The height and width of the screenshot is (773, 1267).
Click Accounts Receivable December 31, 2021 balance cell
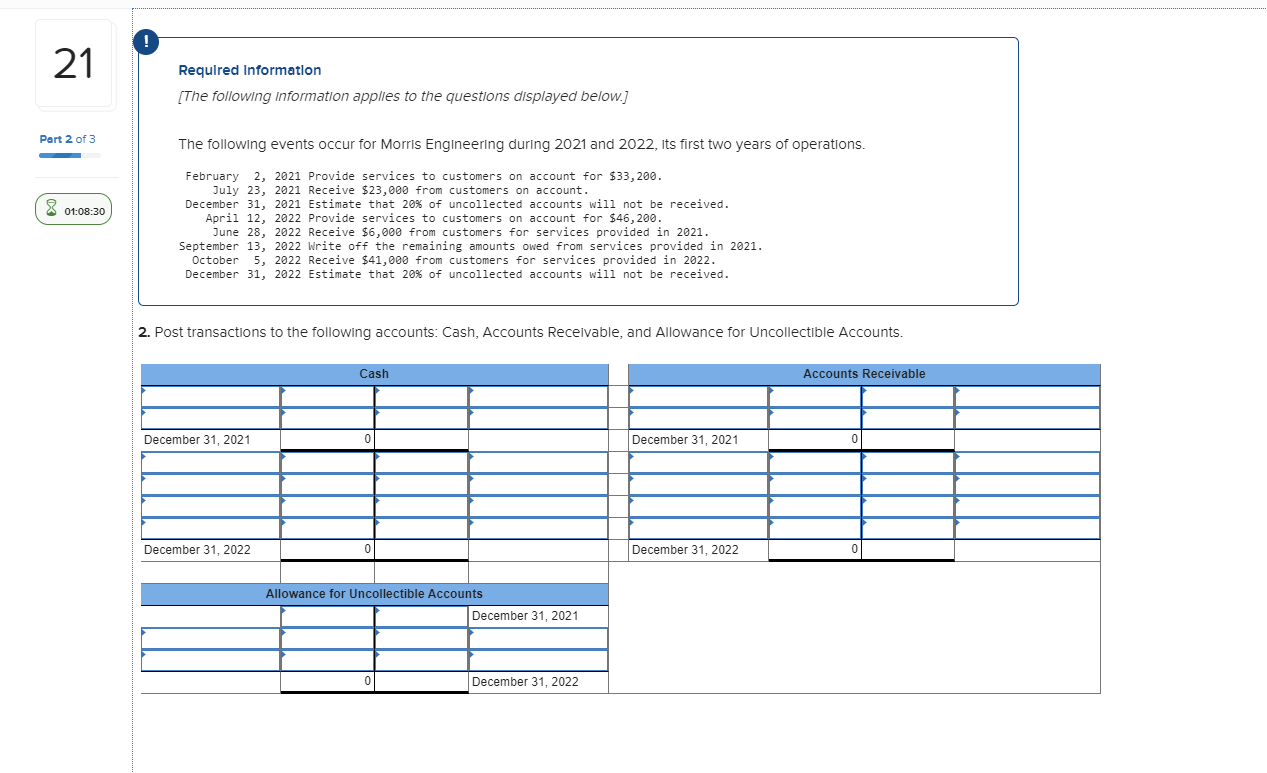point(815,440)
